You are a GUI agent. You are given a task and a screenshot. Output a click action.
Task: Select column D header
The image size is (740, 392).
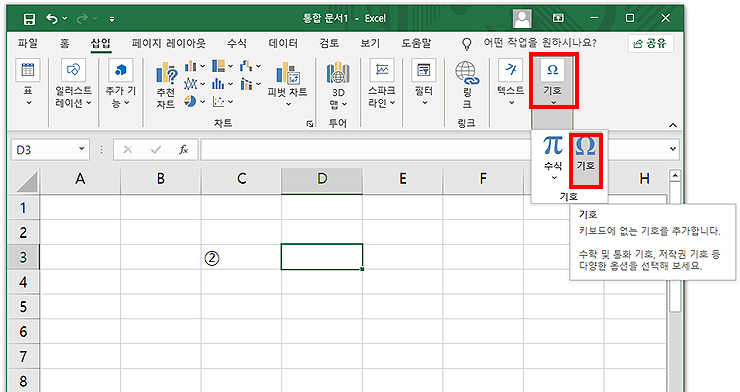coord(322,179)
